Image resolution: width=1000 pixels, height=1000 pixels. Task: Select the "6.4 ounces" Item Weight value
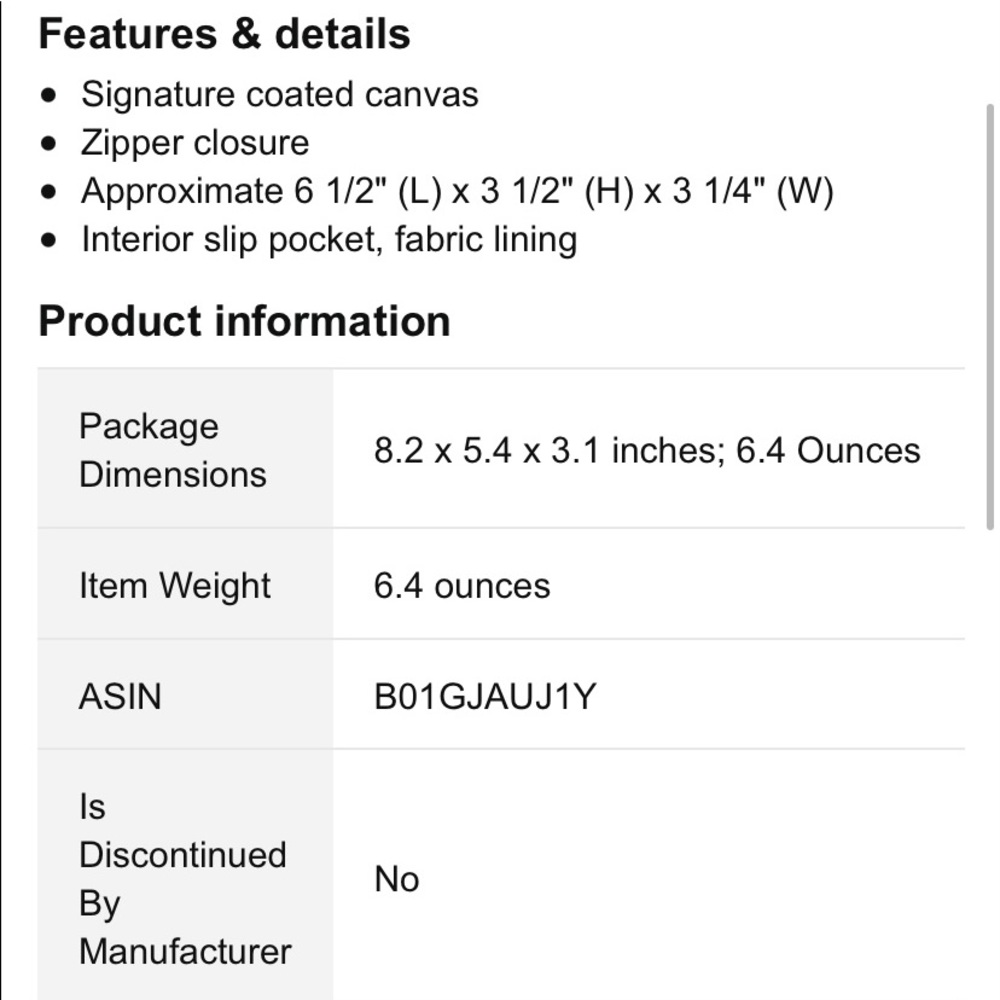coord(461,585)
